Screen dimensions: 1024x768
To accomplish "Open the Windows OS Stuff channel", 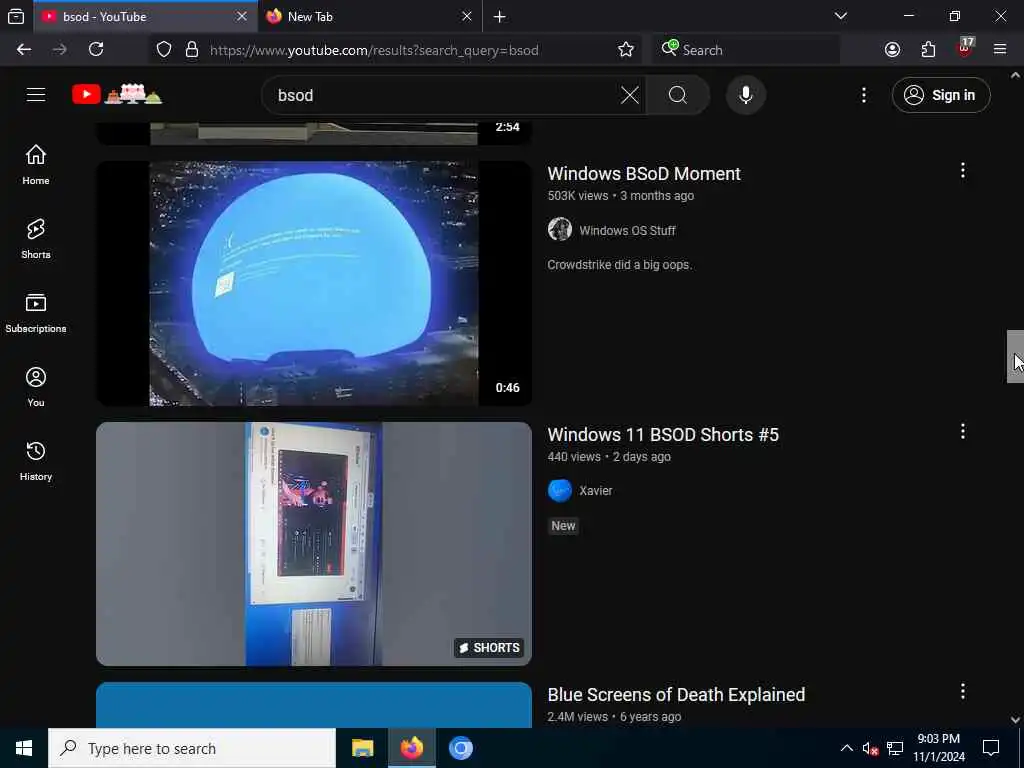I will click(627, 231).
